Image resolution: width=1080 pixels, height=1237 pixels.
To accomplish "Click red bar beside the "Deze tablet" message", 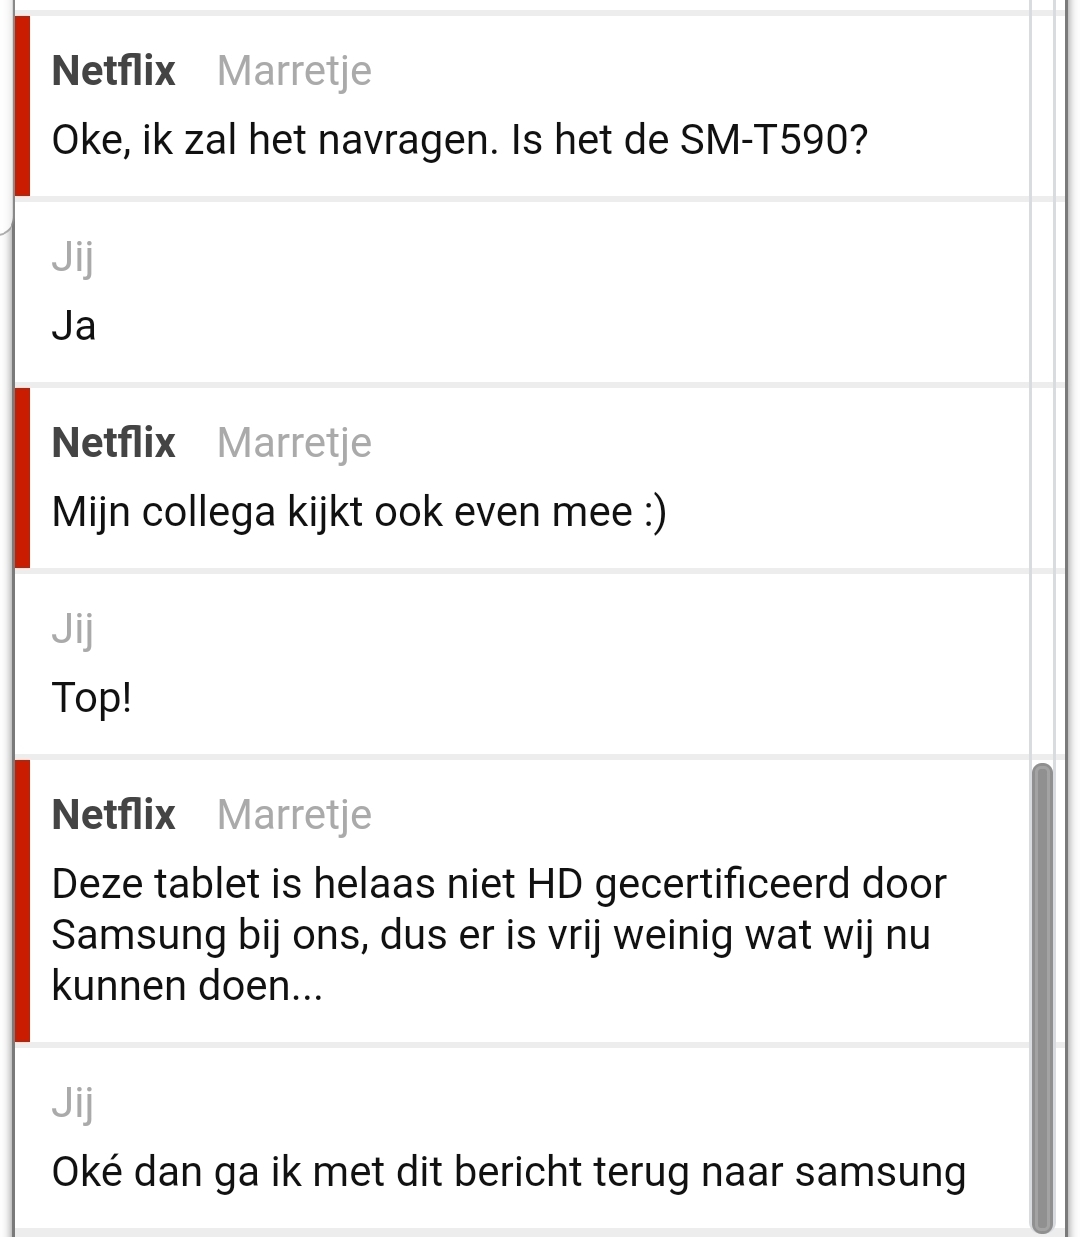I will click(22, 900).
